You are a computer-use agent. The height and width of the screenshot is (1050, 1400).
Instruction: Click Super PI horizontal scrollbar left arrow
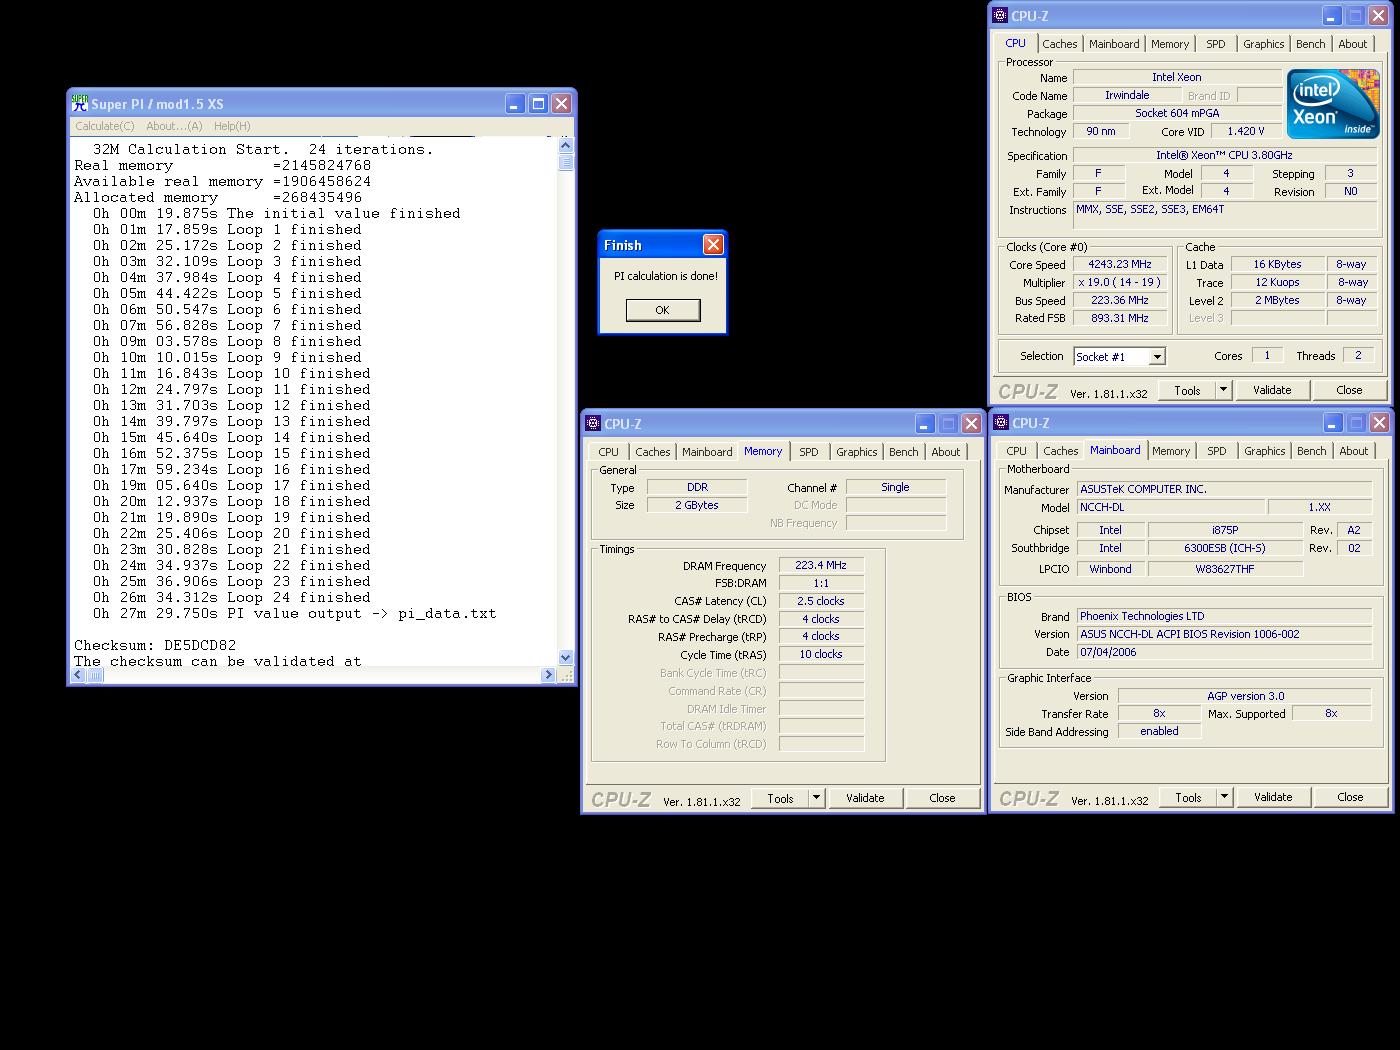tap(78, 675)
